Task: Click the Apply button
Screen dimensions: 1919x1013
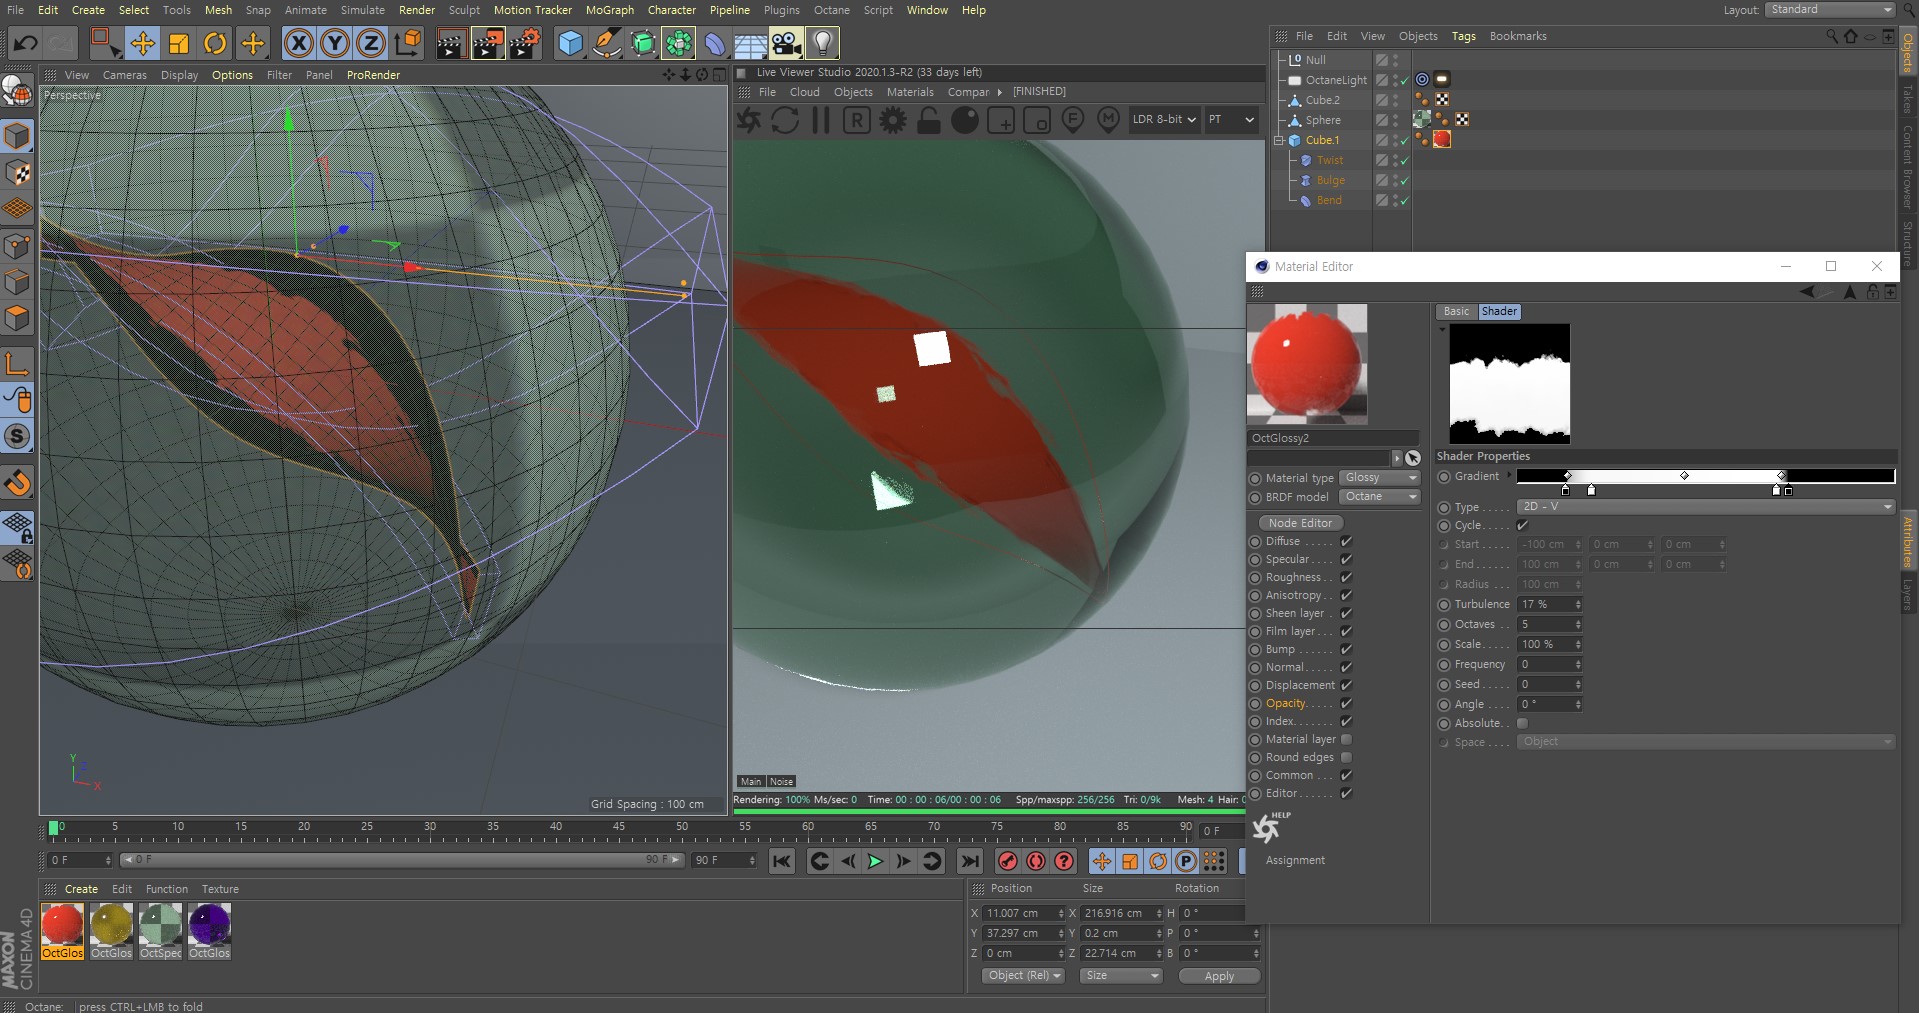Action: (x=1218, y=976)
